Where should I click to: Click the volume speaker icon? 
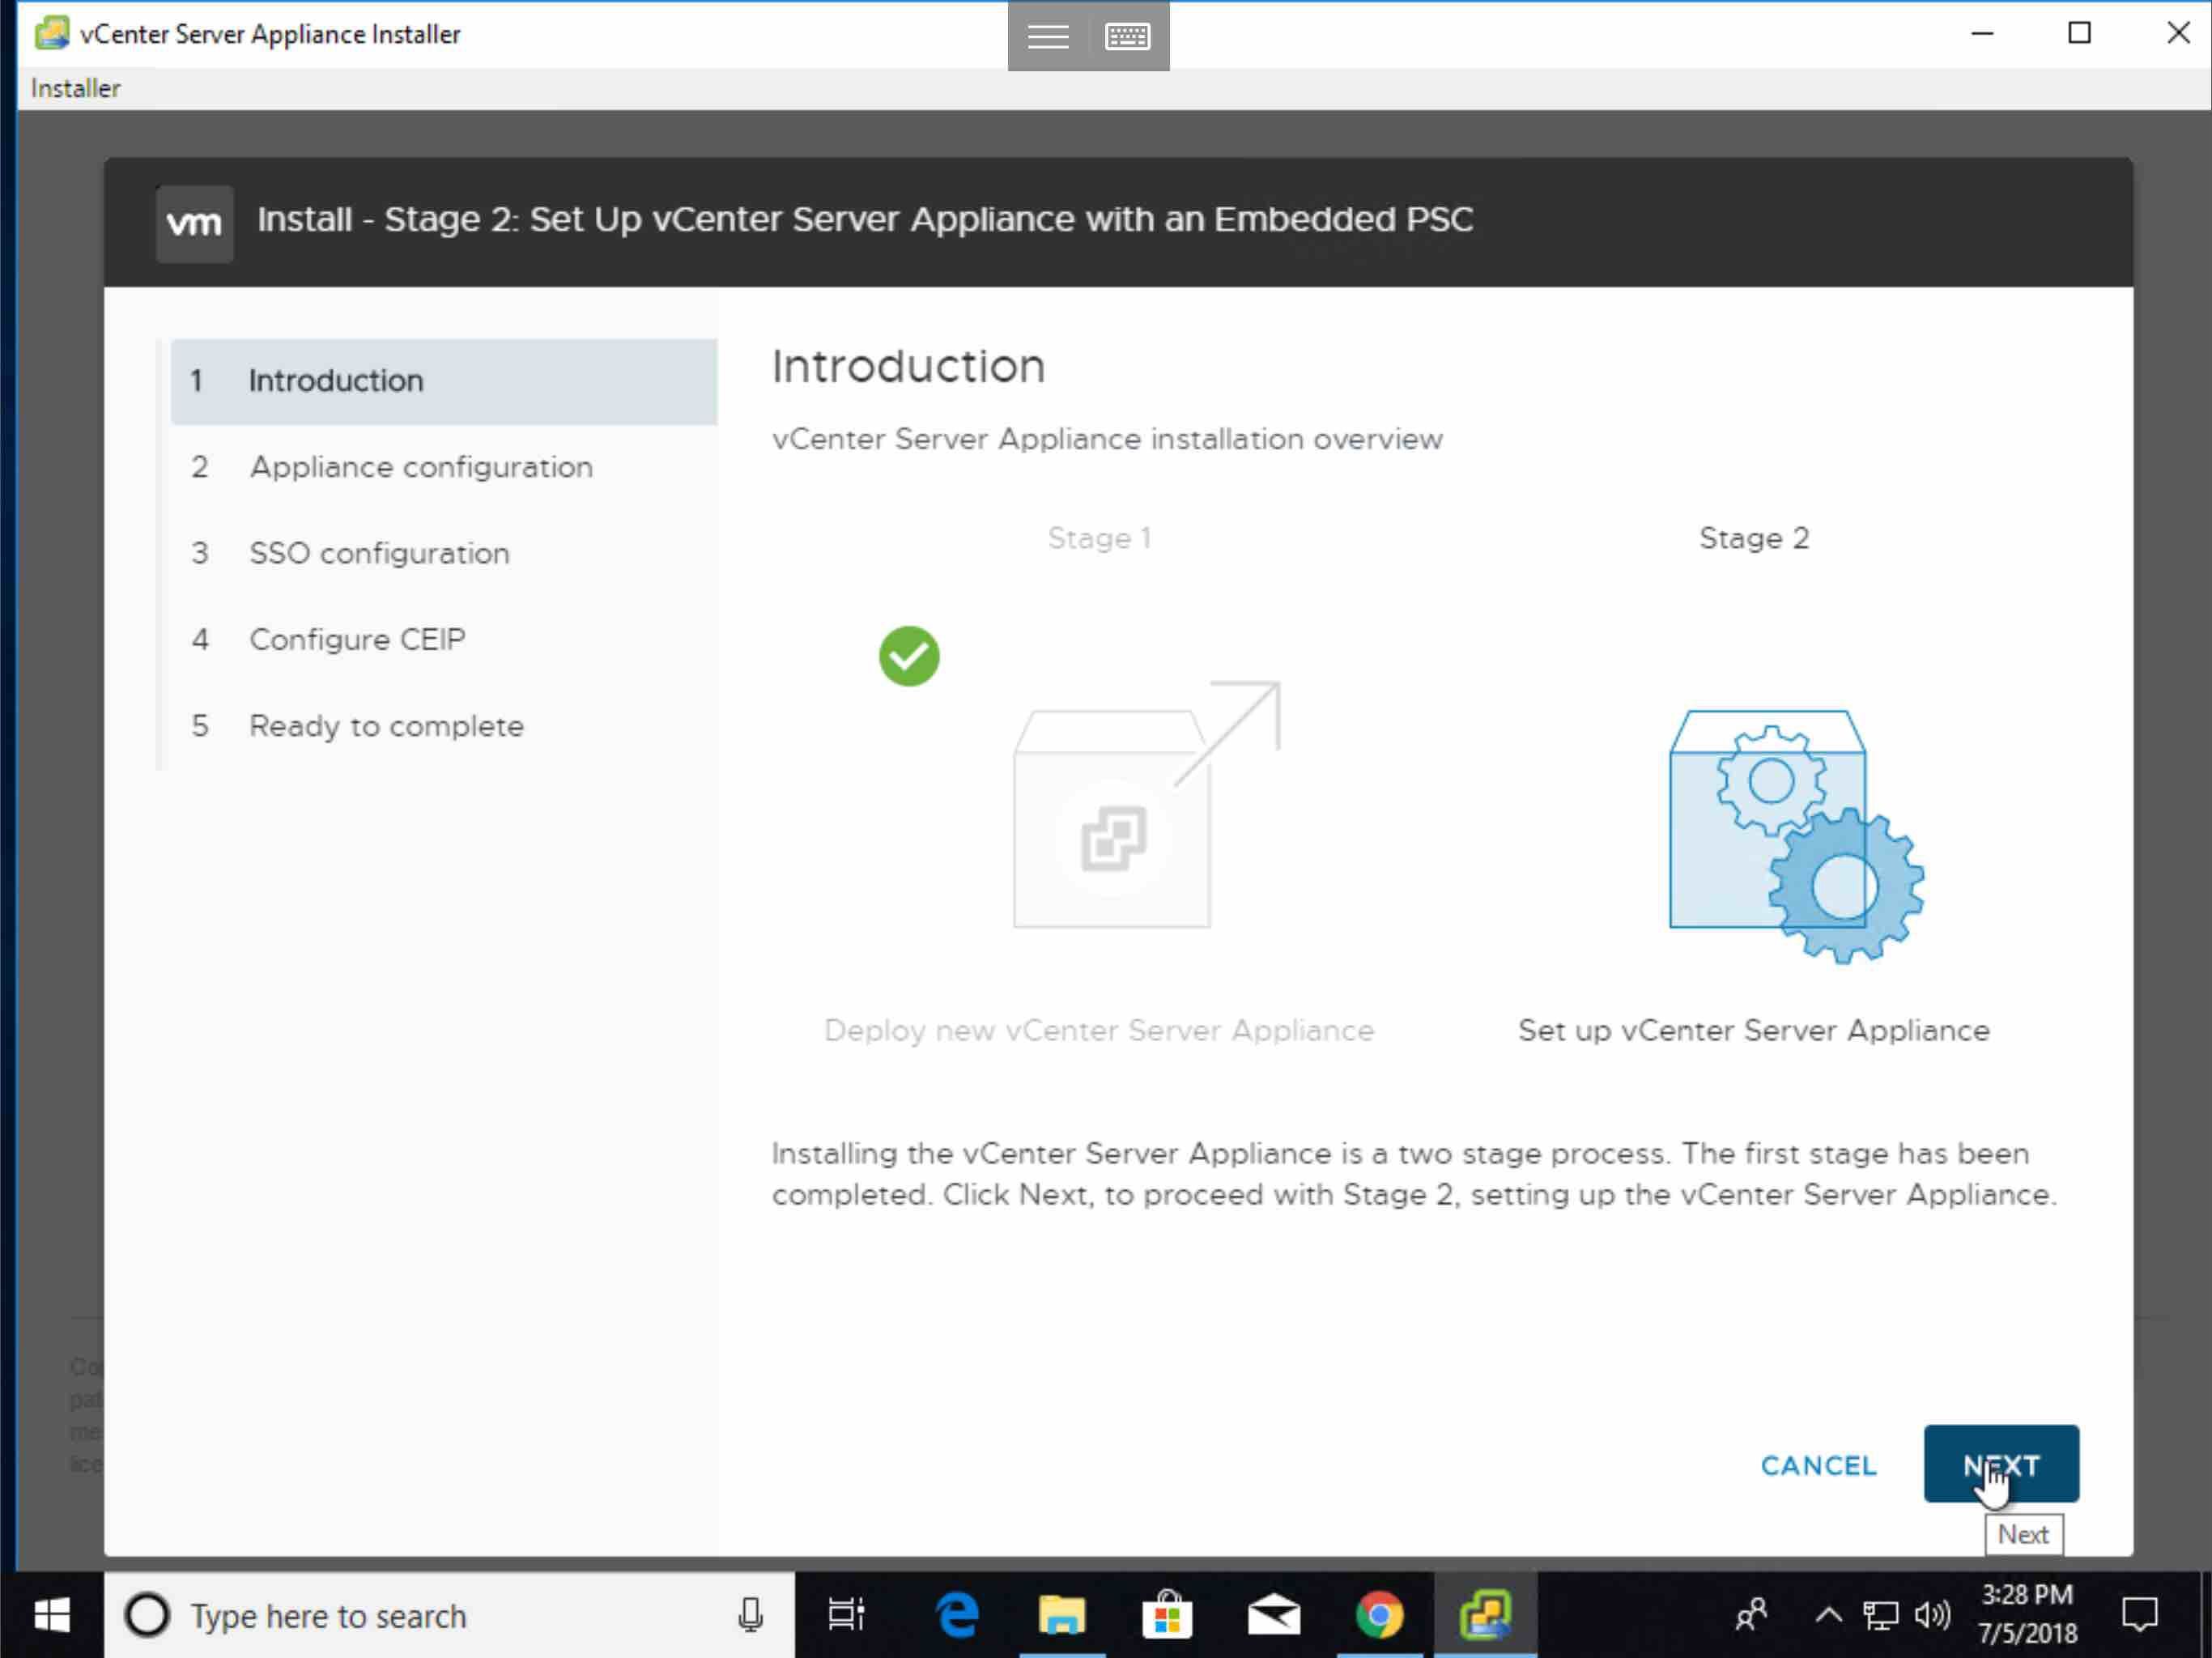[x=1932, y=1615]
